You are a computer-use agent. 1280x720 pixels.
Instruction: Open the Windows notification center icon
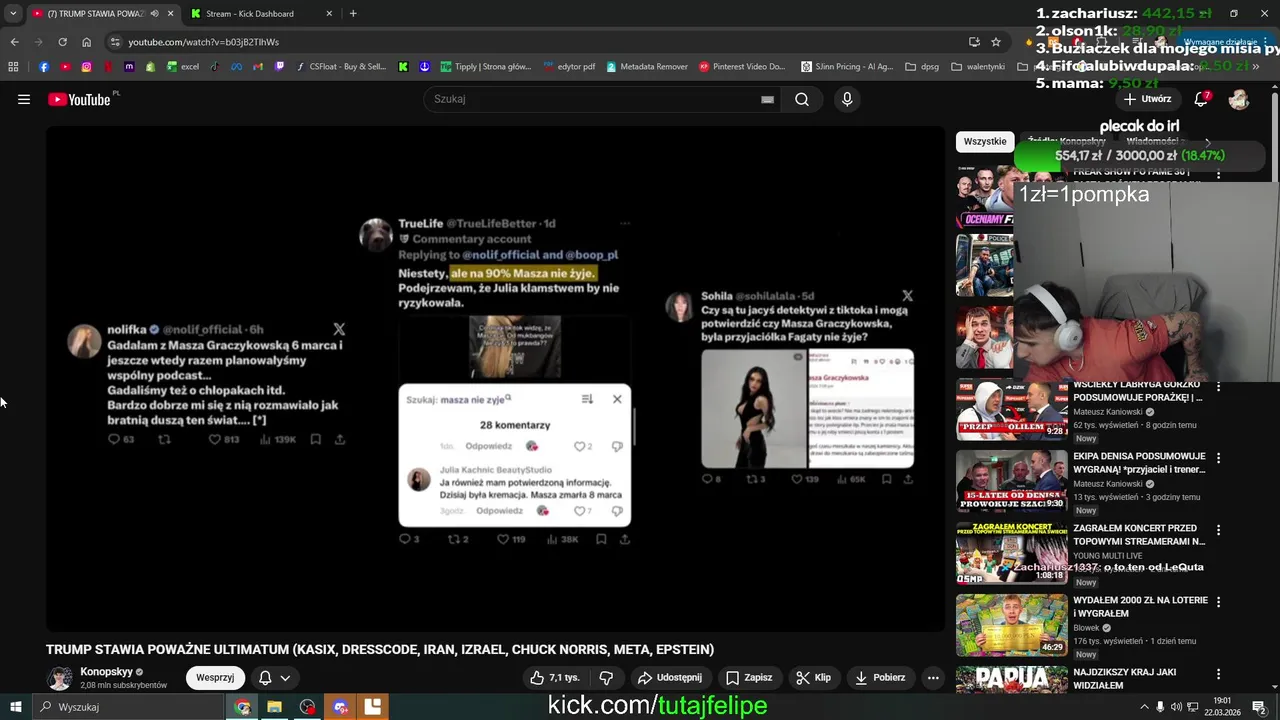point(1259,707)
